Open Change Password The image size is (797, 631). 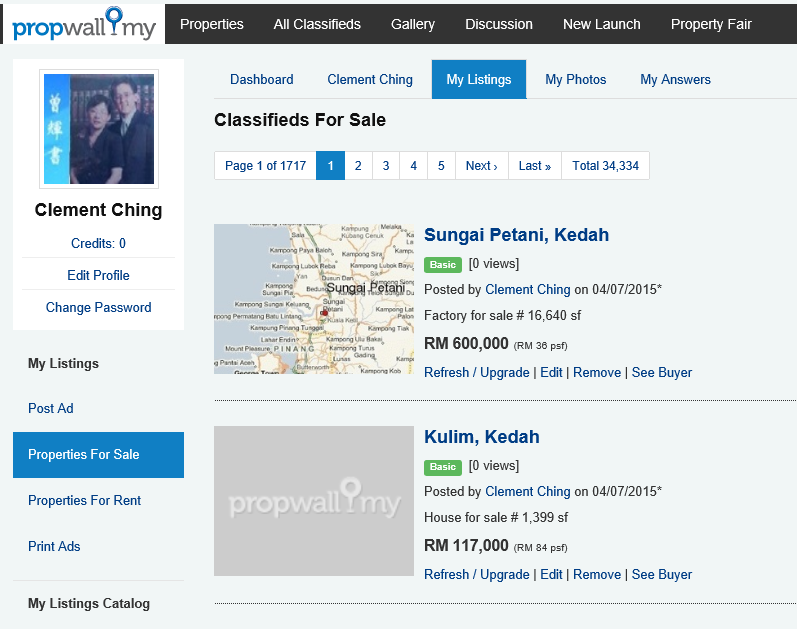pos(99,308)
